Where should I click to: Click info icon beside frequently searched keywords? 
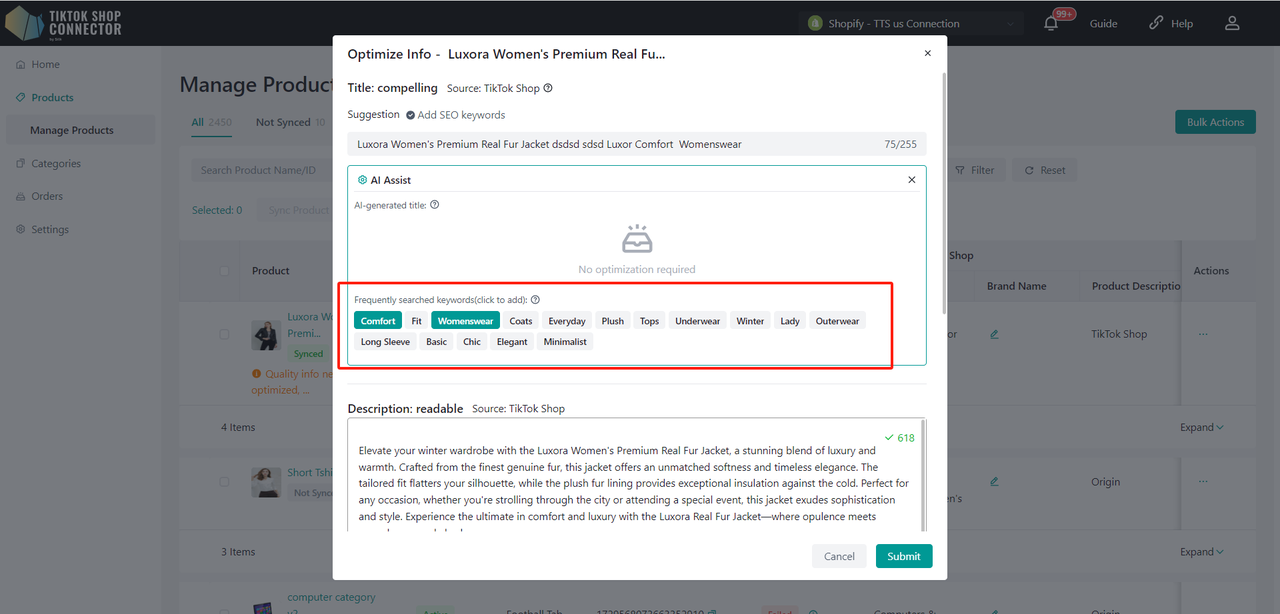(535, 300)
